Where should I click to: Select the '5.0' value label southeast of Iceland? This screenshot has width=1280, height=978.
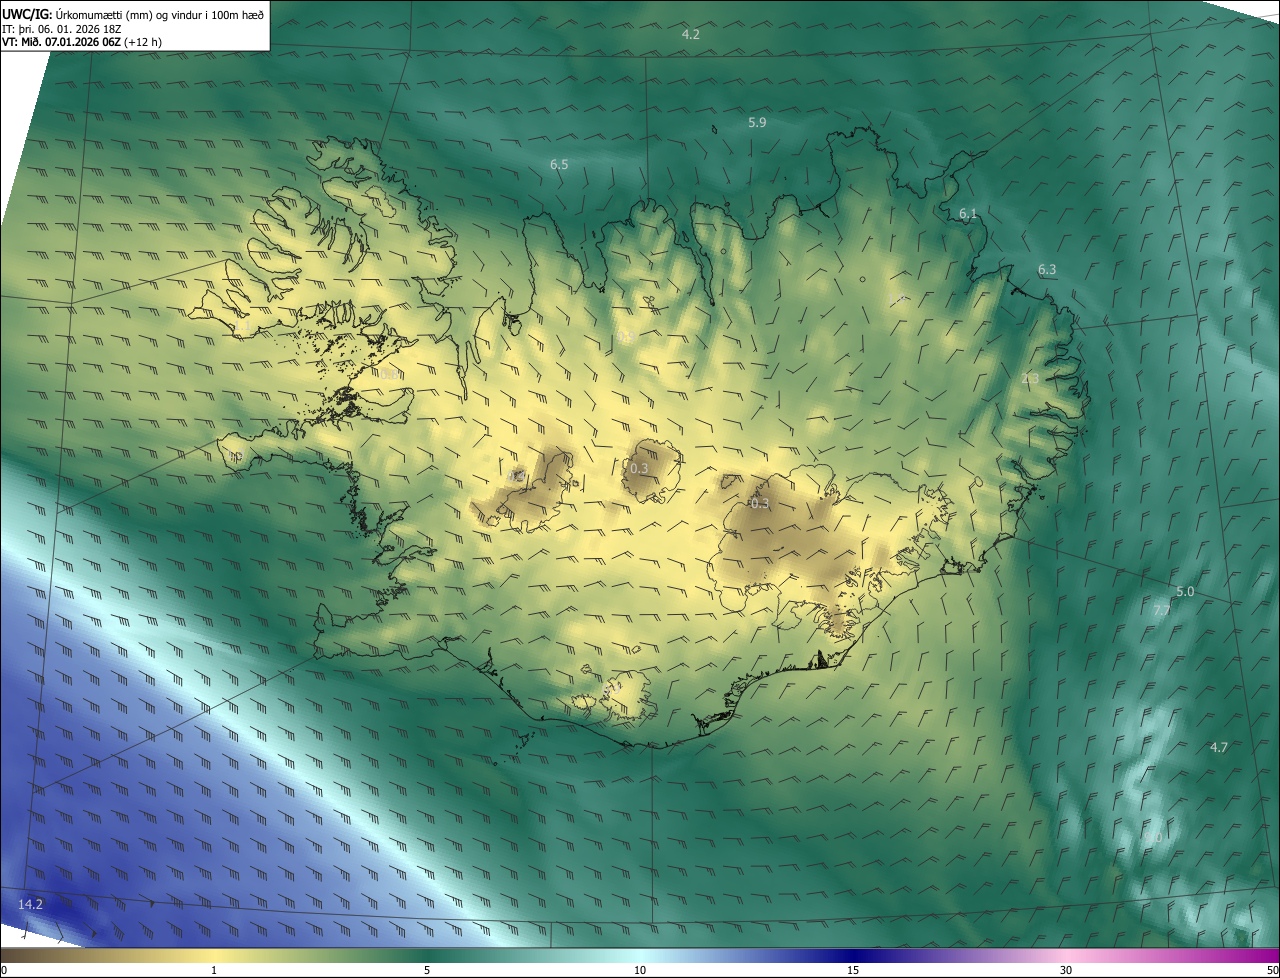click(x=1185, y=592)
